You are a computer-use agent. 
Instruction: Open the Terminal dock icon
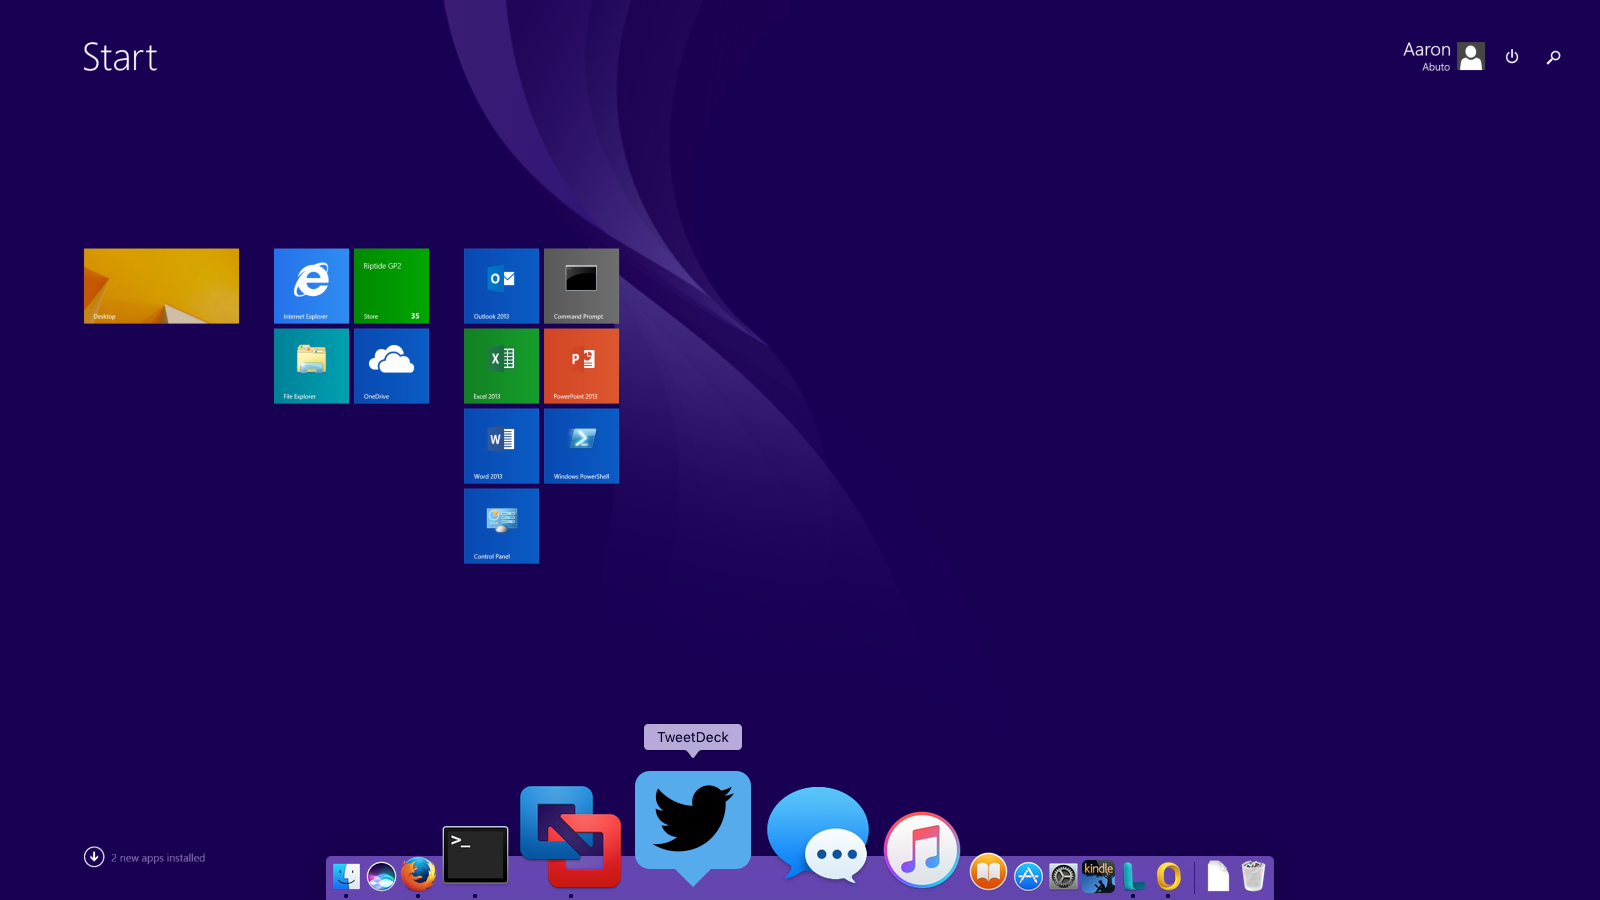pos(475,855)
